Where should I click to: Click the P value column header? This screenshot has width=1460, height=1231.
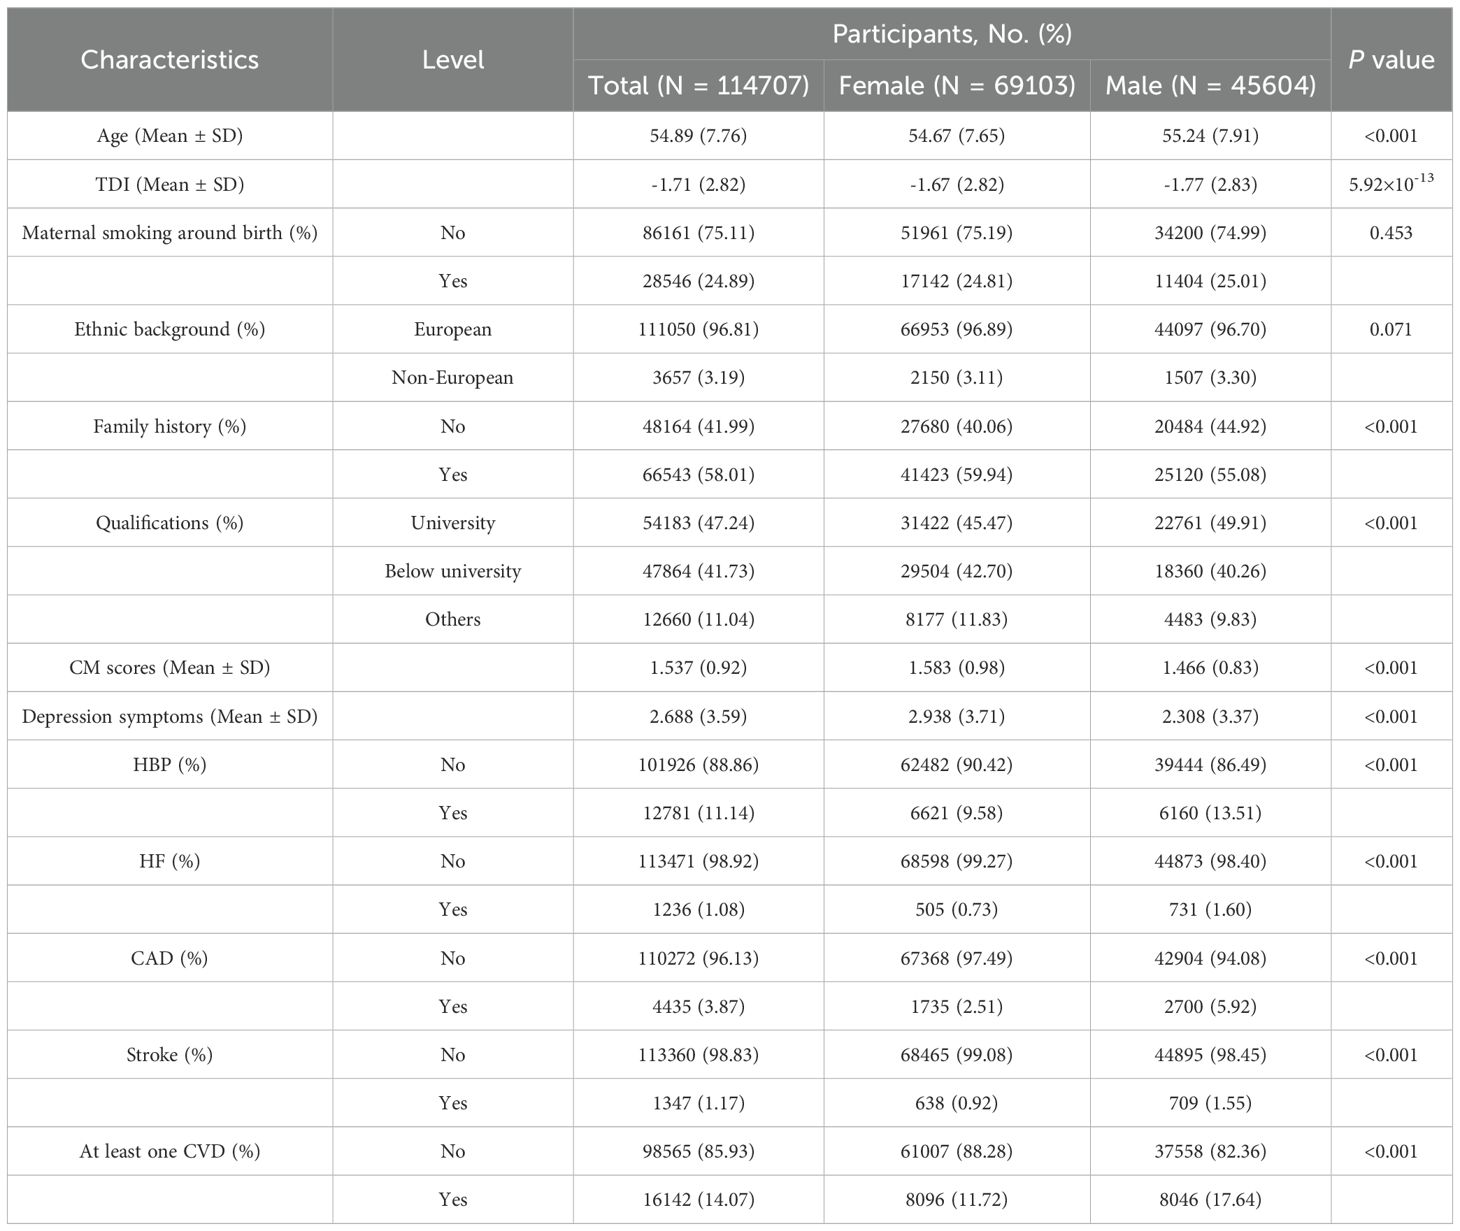[x=1390, y=60]
